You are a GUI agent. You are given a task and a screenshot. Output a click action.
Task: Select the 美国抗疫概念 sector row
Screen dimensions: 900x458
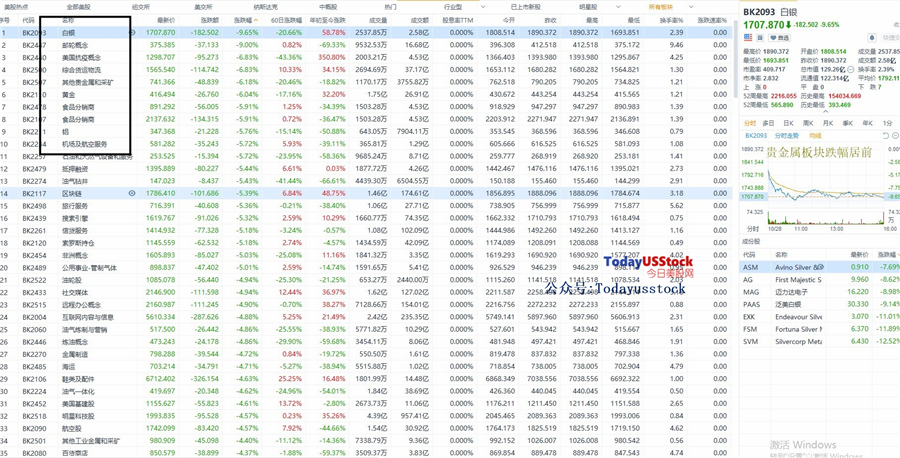point(366,57)
